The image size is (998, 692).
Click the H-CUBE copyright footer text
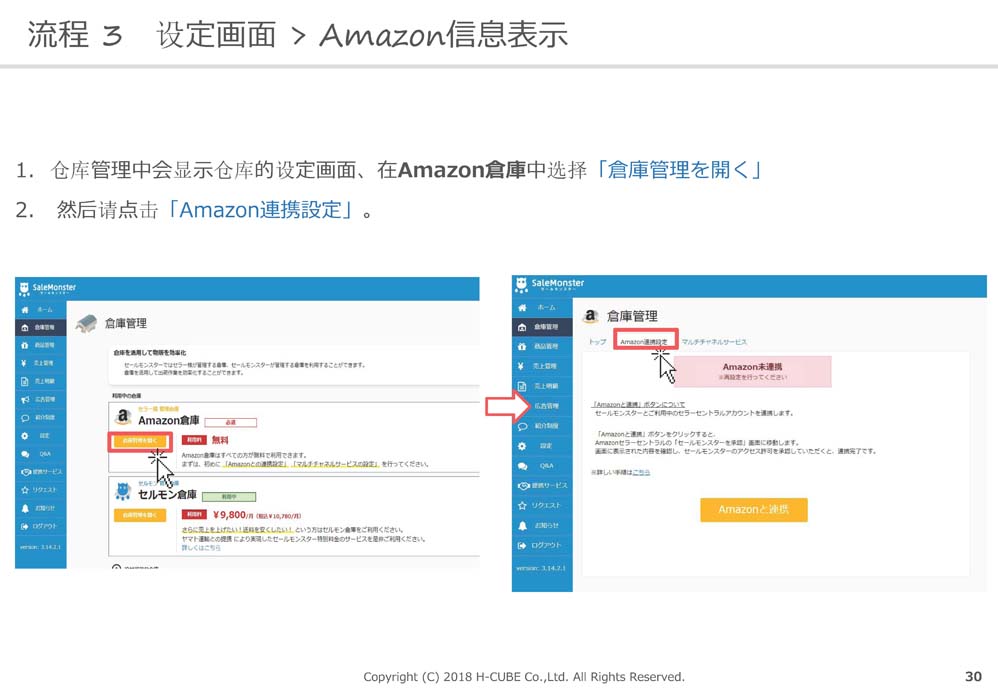[524, 677]
